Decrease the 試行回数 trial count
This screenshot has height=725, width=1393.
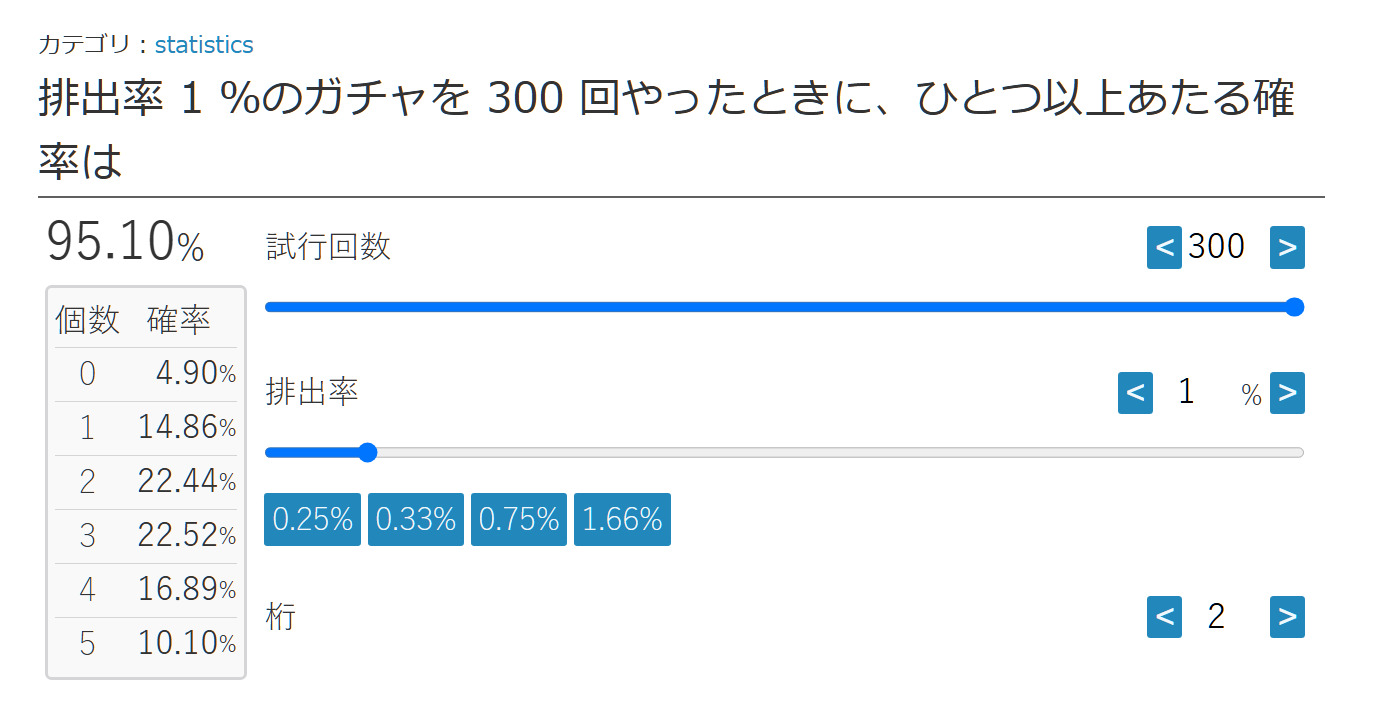(1164, 248)
